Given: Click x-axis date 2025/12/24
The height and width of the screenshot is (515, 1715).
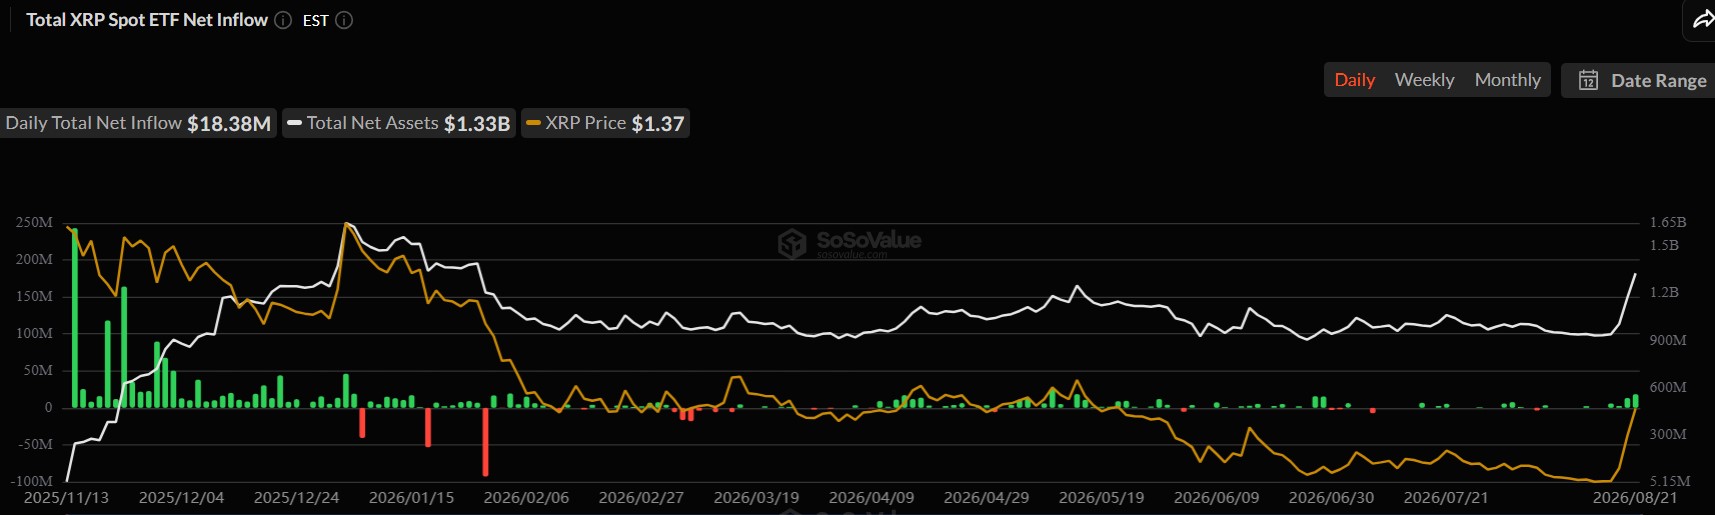Looking at the screenshot, I should pos(296,497).
